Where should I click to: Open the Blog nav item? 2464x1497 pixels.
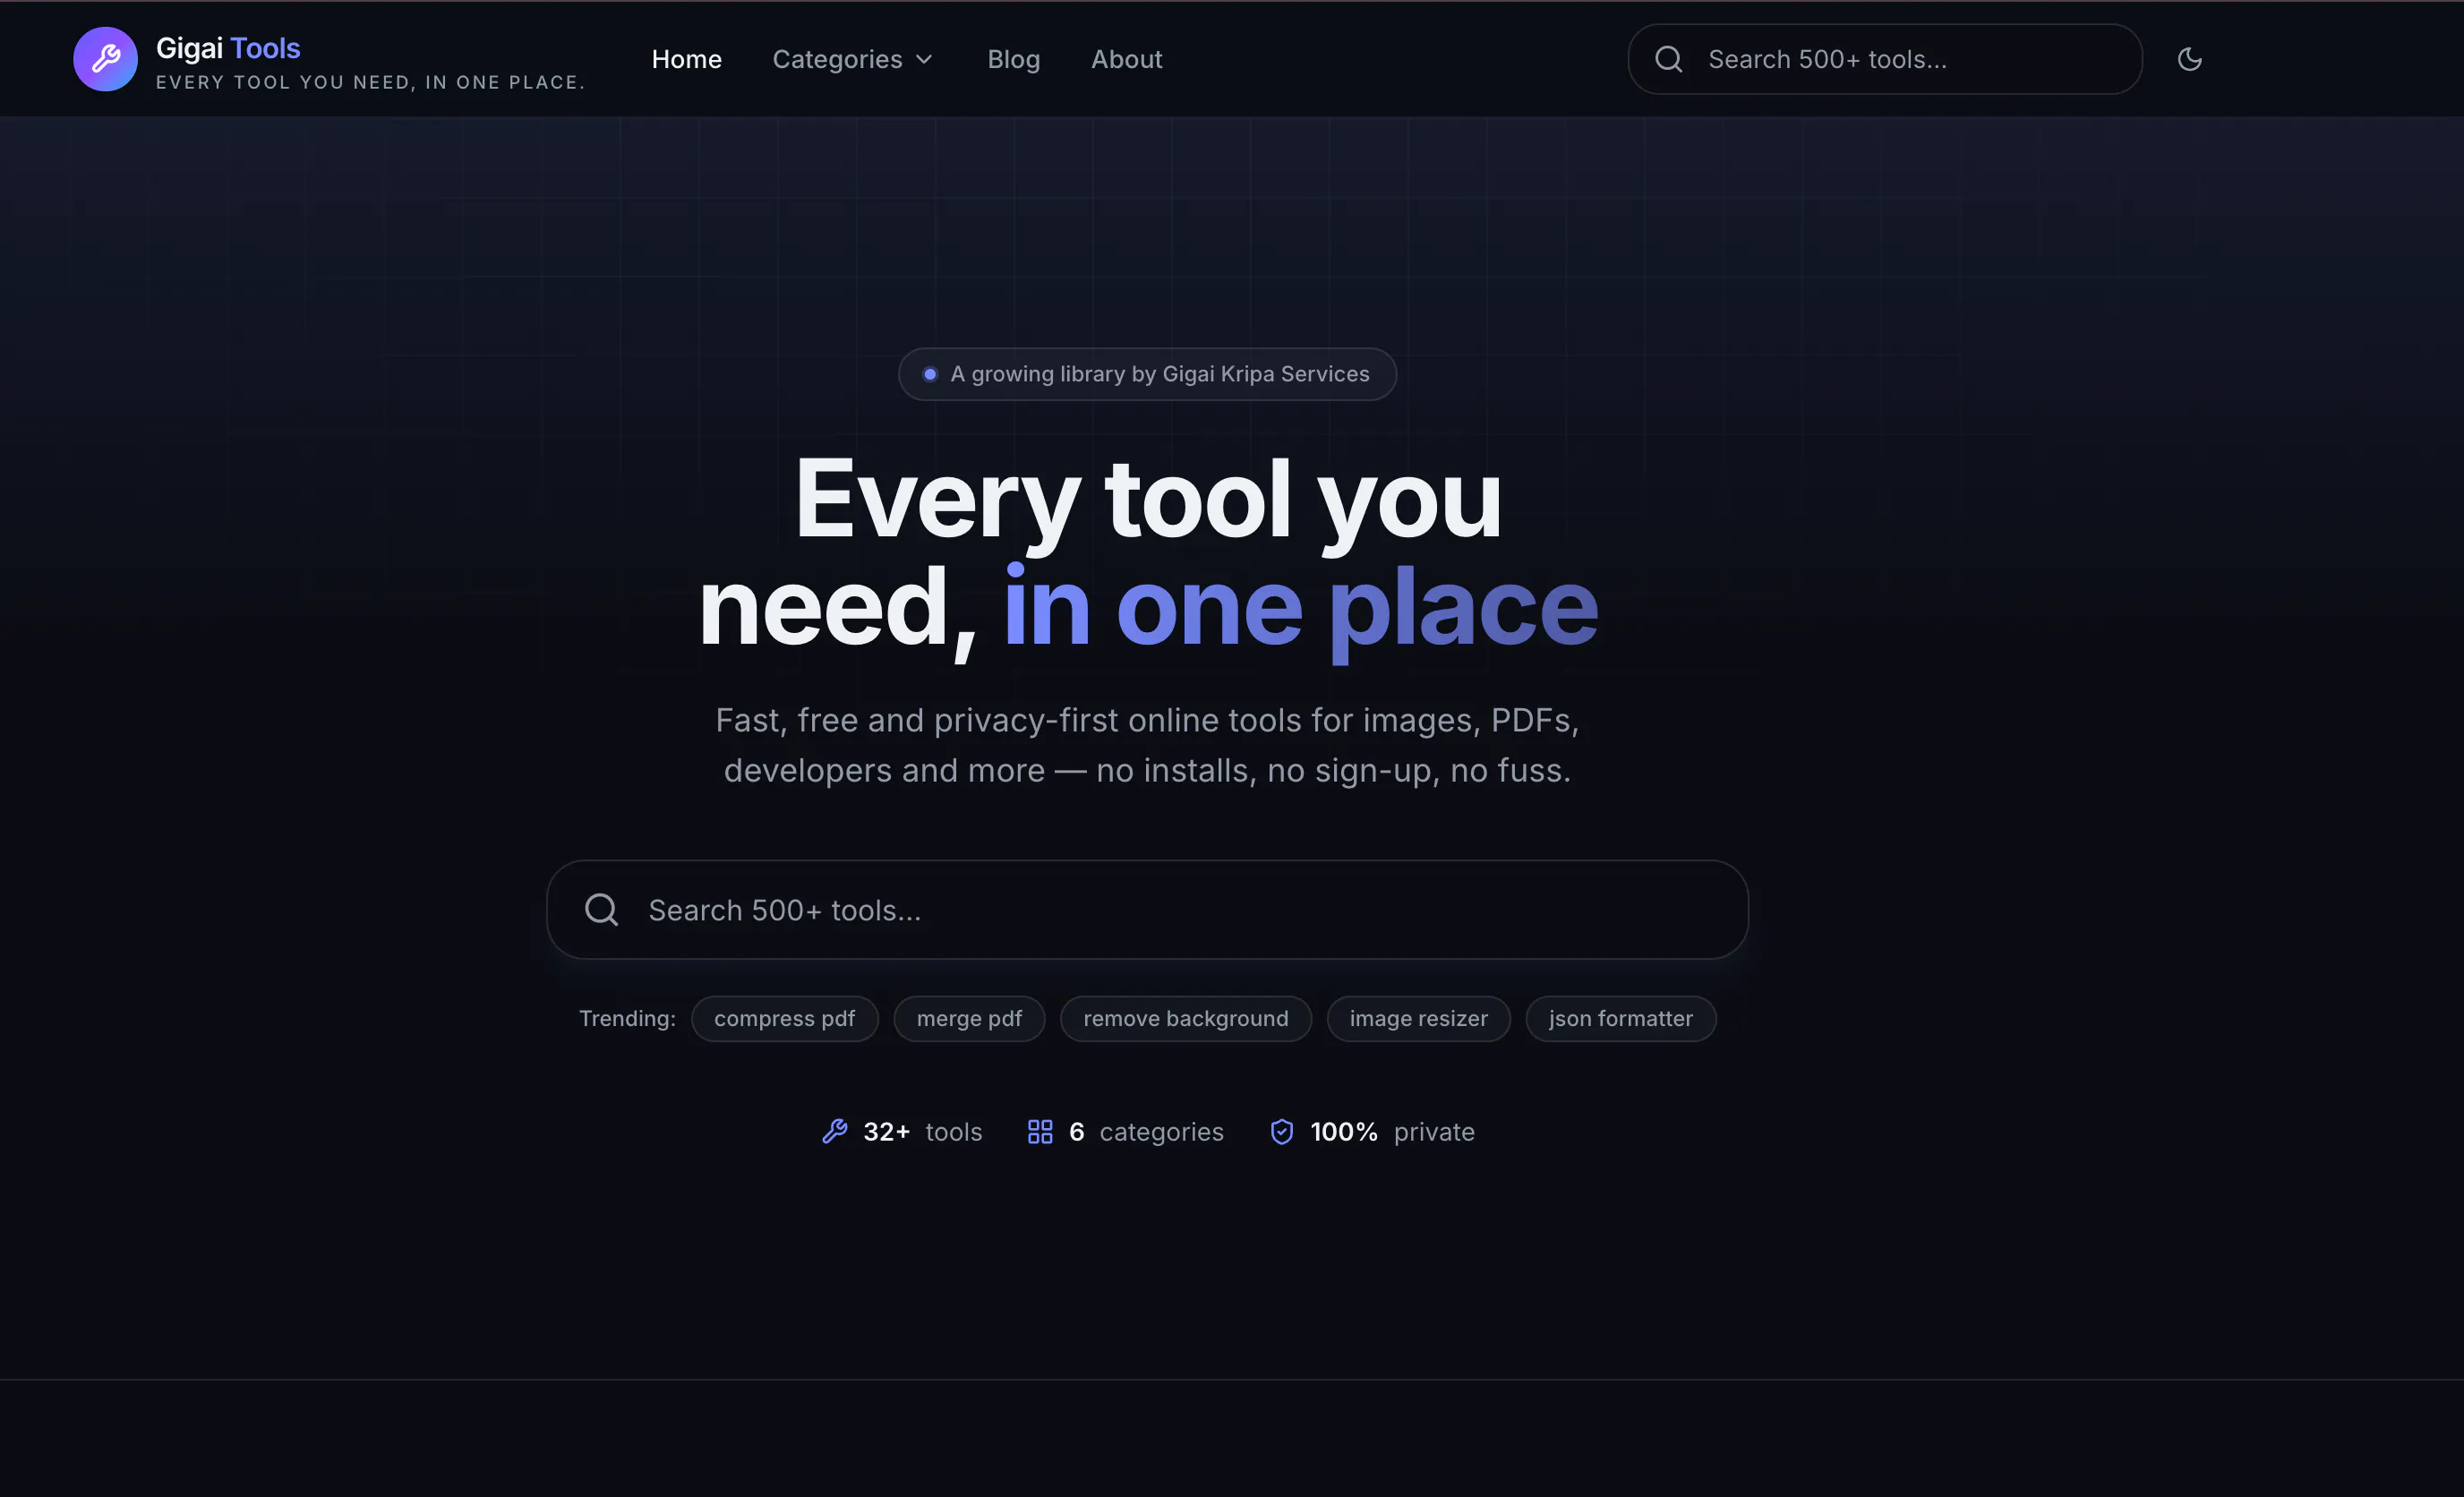(x=1013, y=60)
